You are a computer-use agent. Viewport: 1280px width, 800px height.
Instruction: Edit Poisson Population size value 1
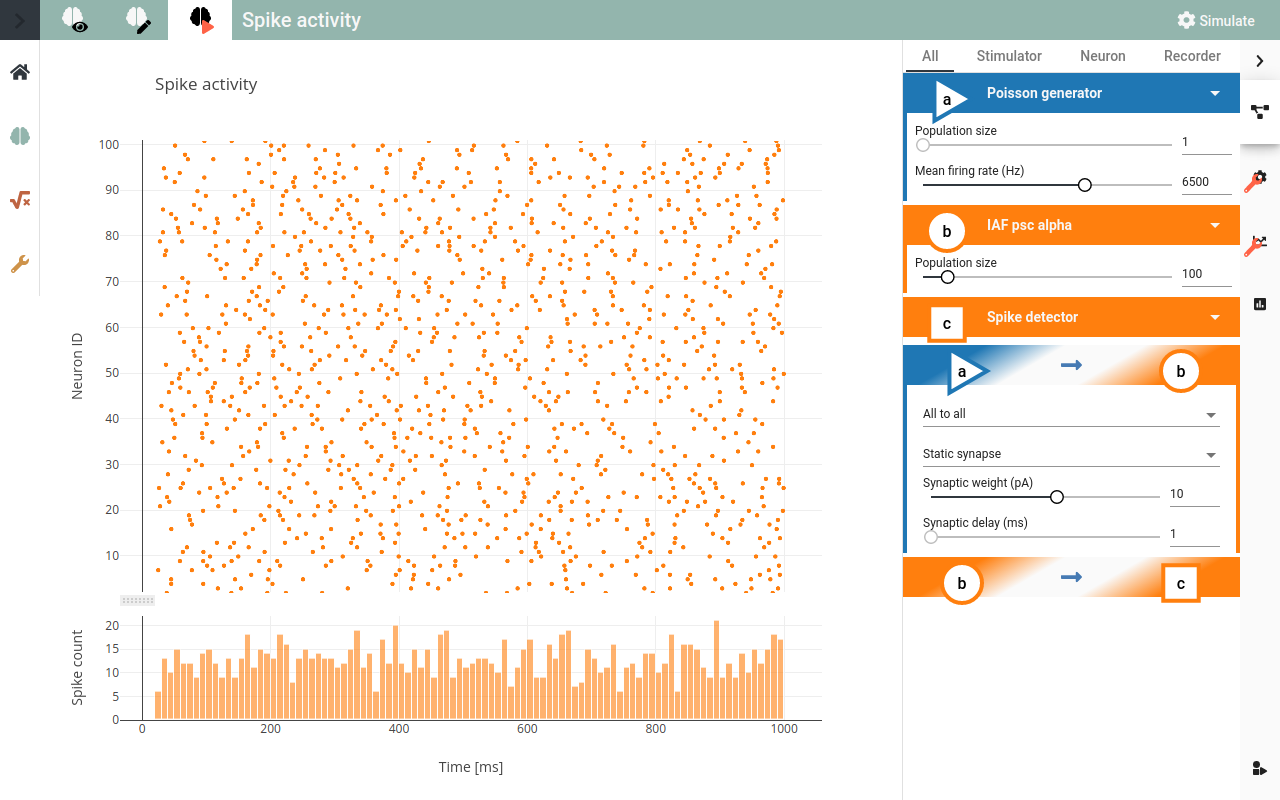click(x=1206, y=142)
